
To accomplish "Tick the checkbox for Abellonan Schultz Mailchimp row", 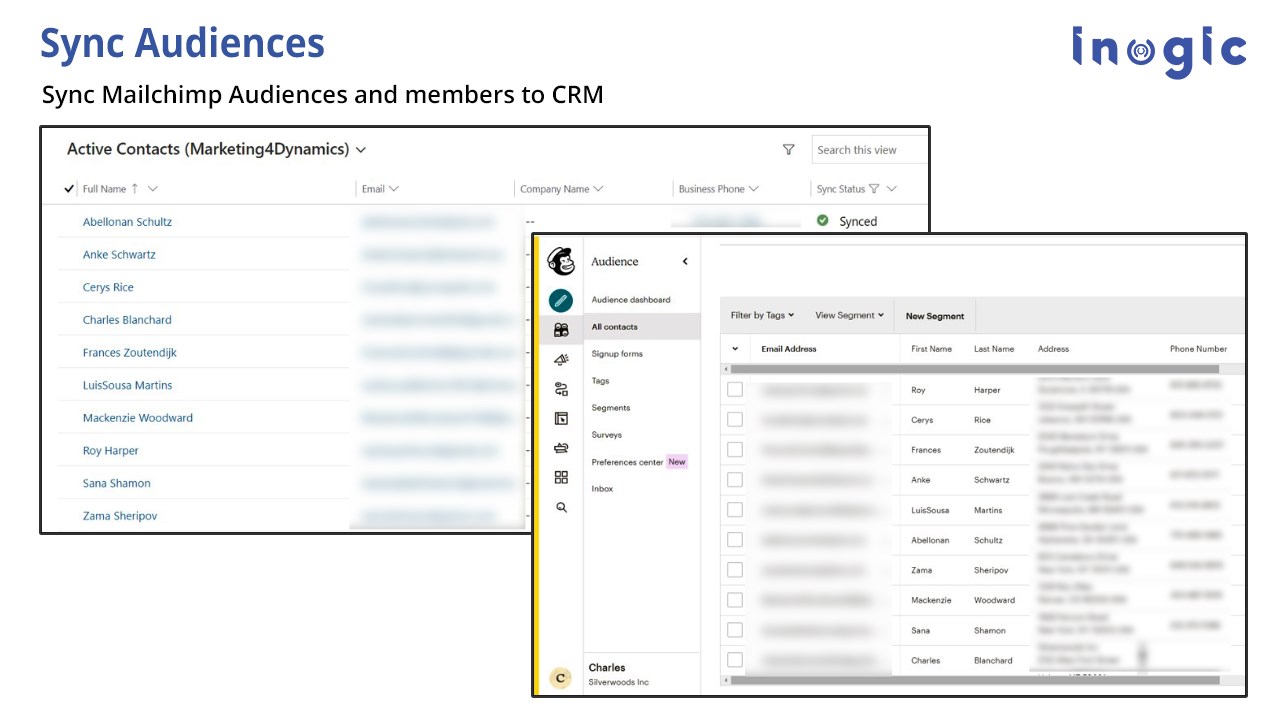I will [735, 540].
